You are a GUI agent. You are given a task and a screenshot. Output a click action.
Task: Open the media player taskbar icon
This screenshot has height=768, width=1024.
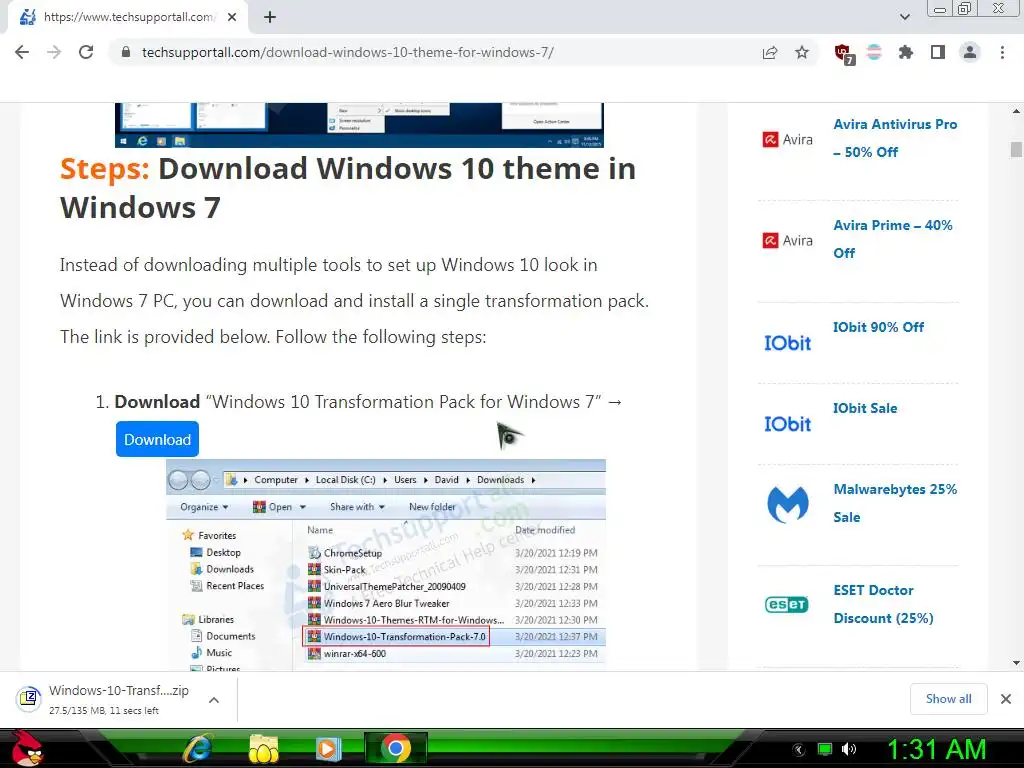coord(328,748)
